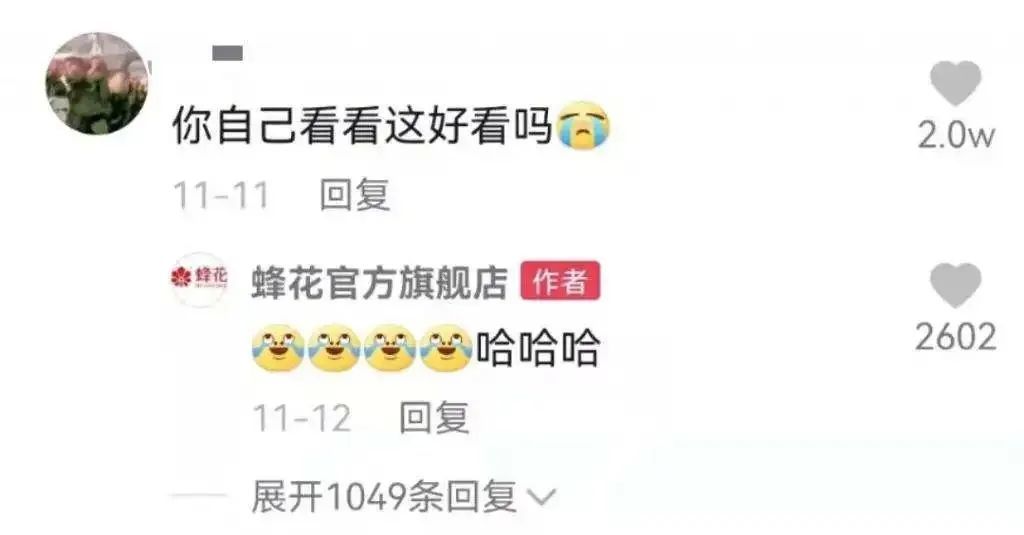Reply to the comment dated 11-11
This screenshot has height=535, width=1024.
click(355, 195)
